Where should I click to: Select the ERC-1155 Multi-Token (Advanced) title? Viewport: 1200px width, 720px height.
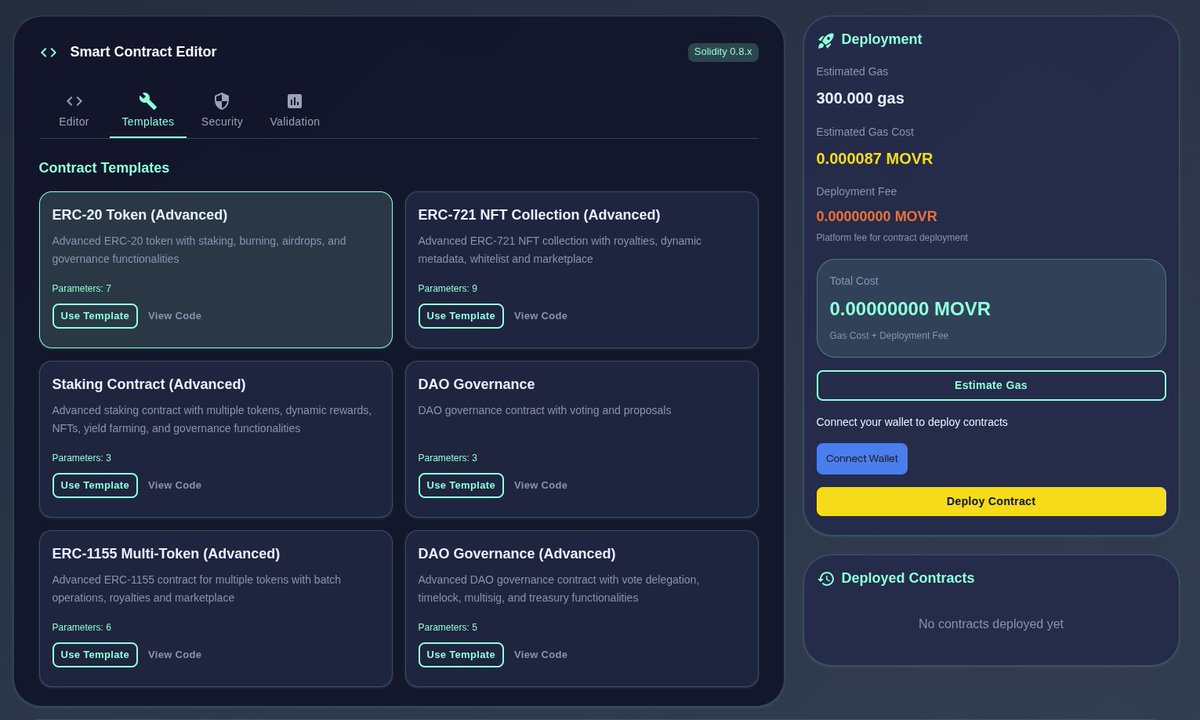tap(166, 554)
